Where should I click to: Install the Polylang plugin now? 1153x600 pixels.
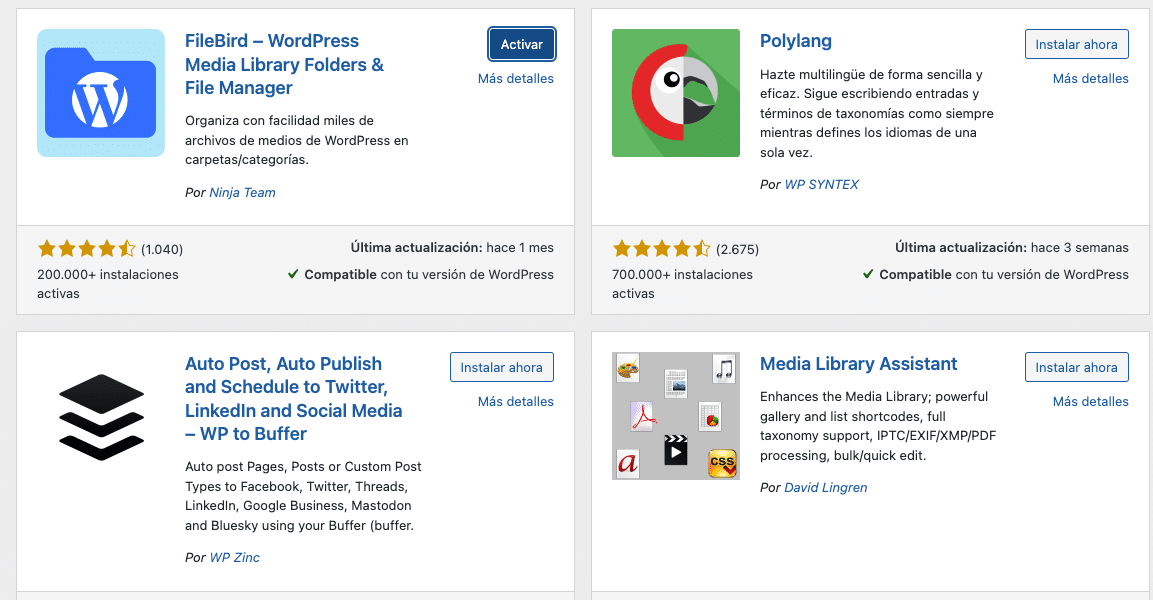click(x=1076, y=45)
